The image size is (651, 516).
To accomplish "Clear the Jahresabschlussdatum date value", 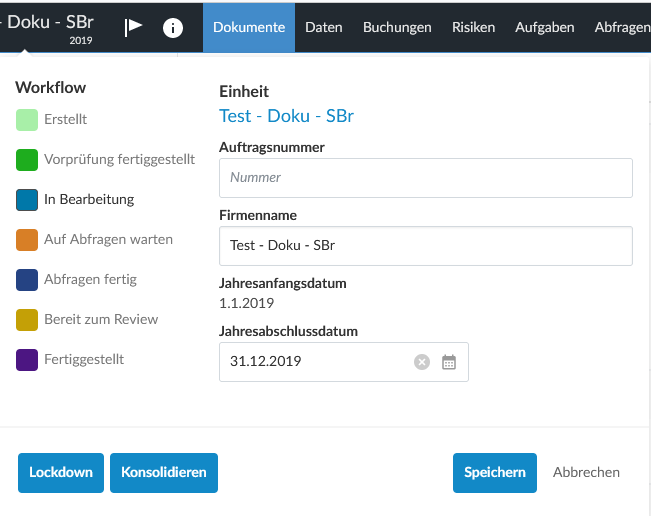I will click(422, 362).
